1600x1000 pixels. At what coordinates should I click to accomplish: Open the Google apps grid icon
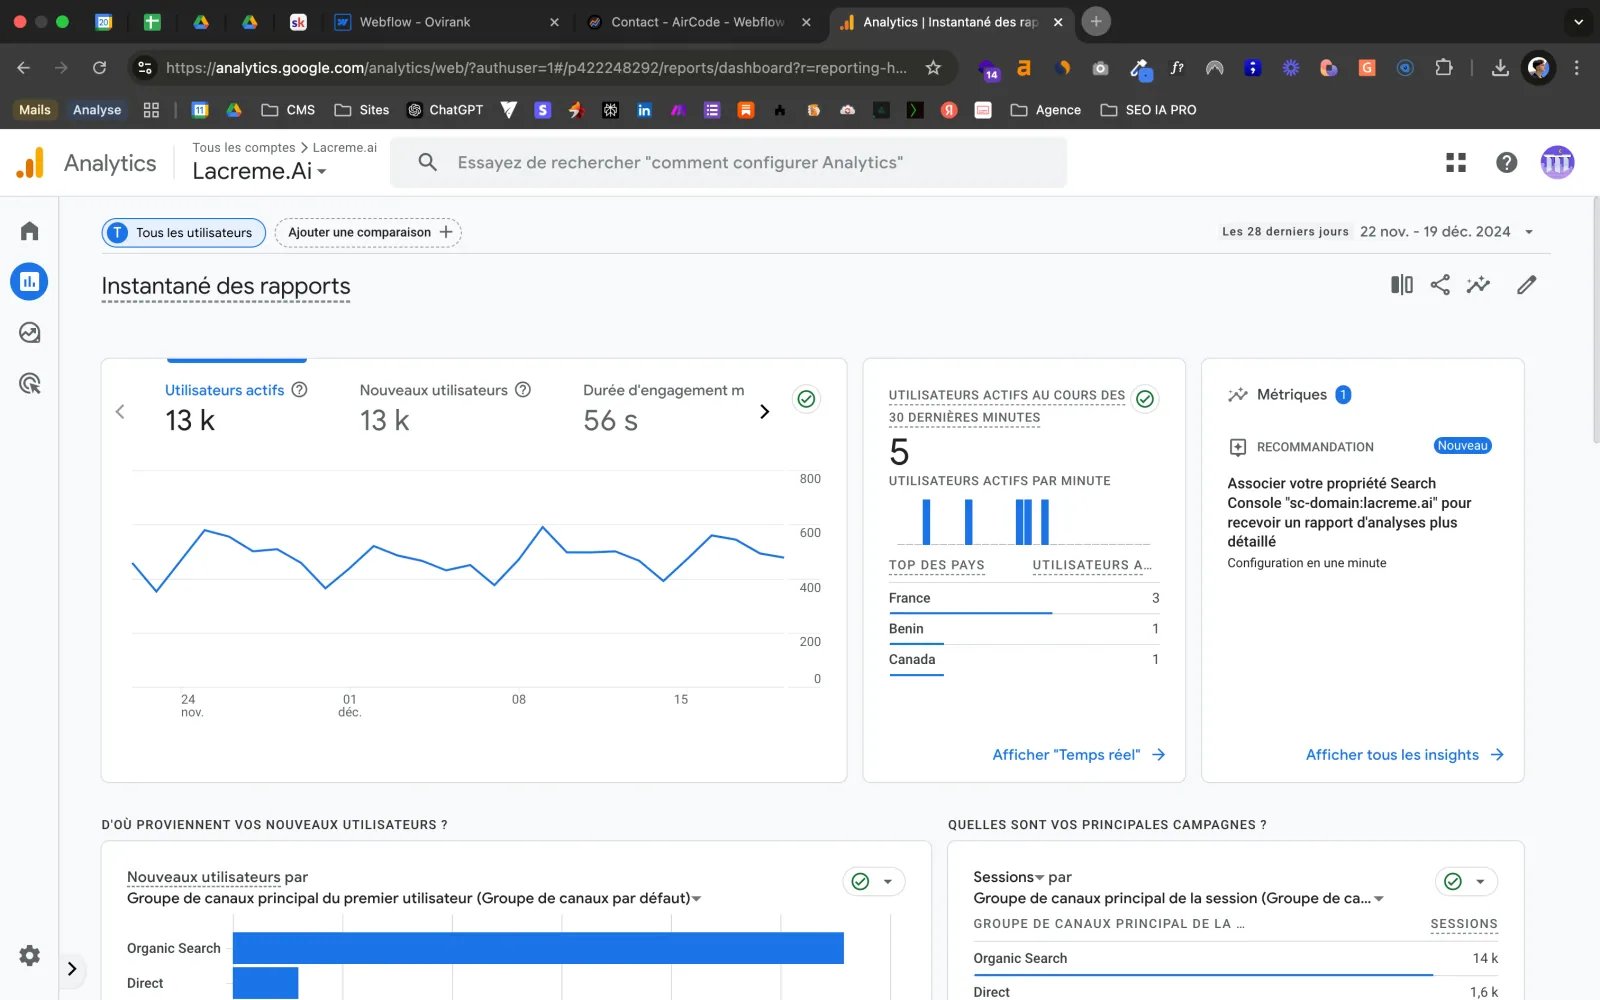1456,162
